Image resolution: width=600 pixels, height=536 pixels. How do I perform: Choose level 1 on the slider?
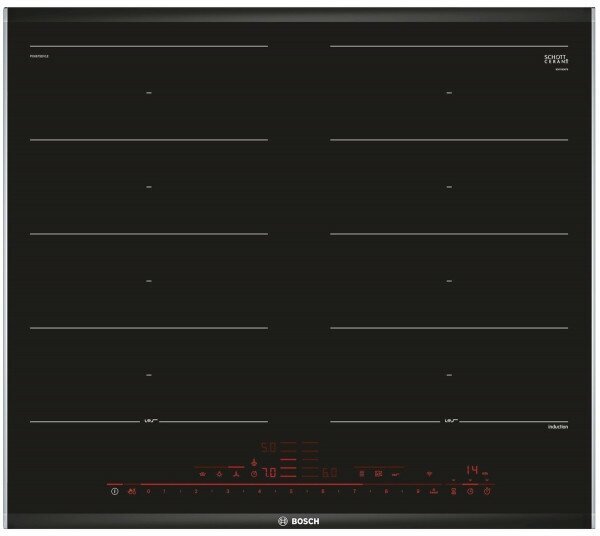165,491
